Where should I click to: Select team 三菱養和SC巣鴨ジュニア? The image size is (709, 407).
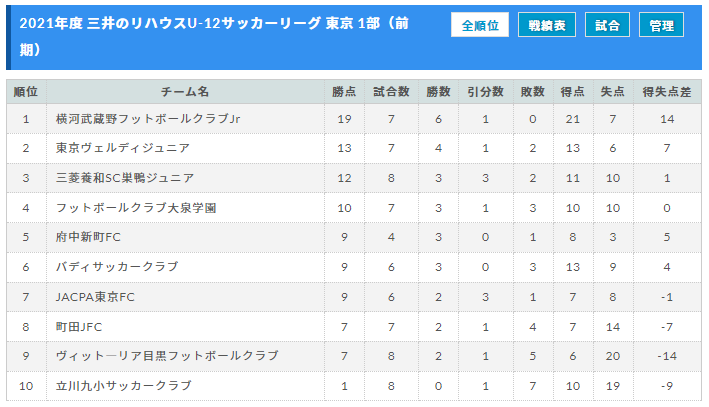(x=125, y=178)
